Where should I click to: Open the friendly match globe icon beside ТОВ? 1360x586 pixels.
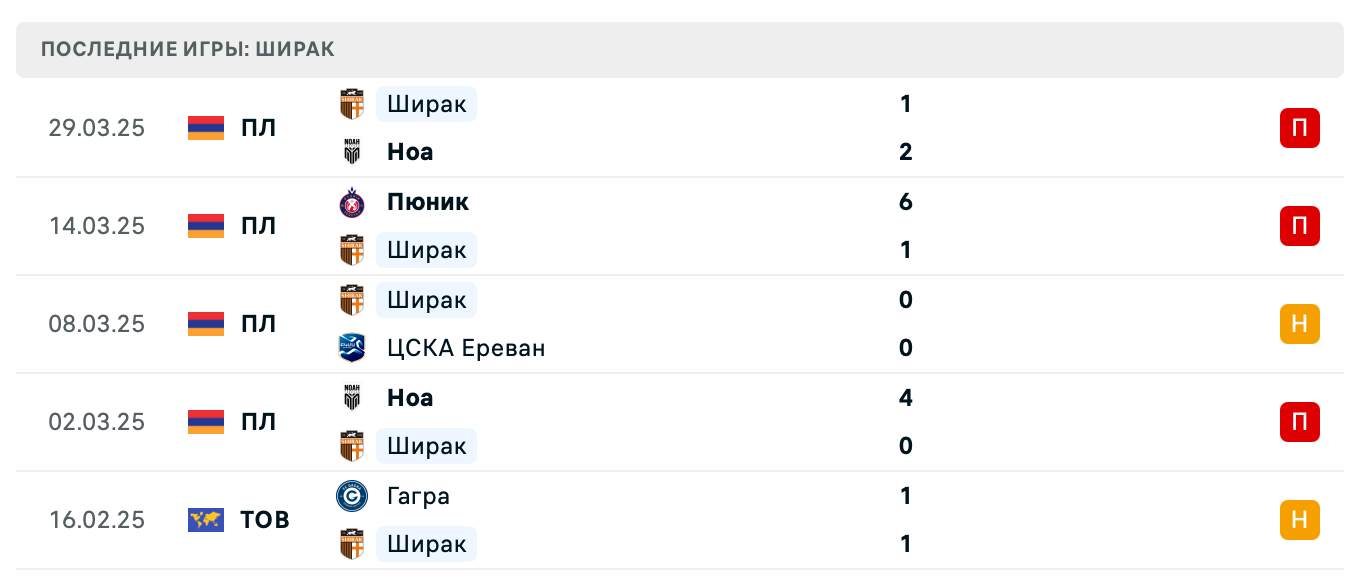pos(204,520)
